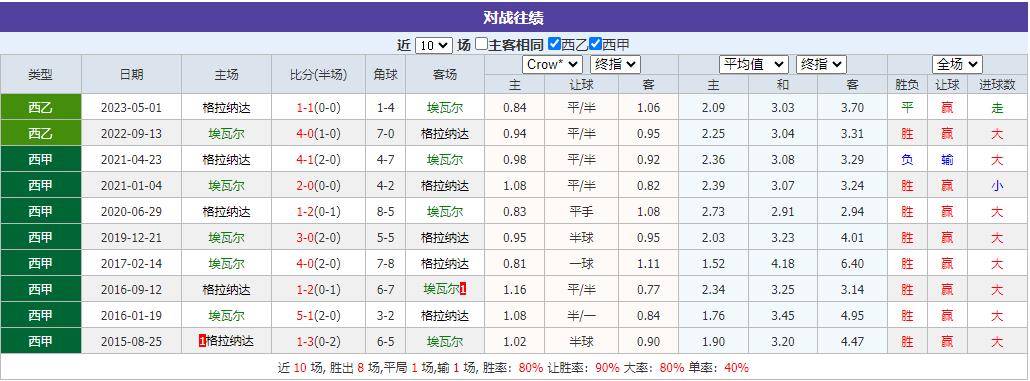This screenshot has width=1030, height=381.
Task: Open the 终指 dropdown beside 平均值
Action: pos(821,64)
